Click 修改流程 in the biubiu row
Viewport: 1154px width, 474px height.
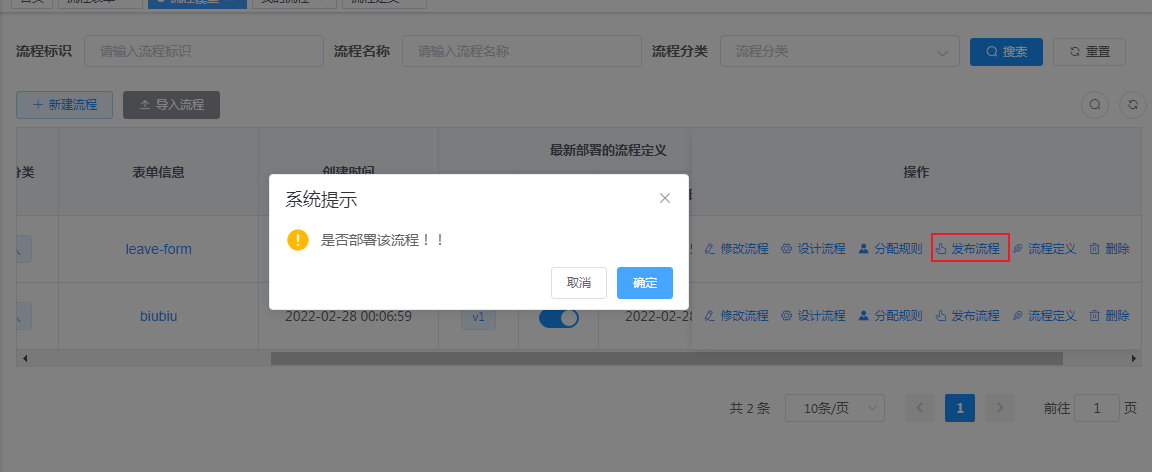click(736, 316)
